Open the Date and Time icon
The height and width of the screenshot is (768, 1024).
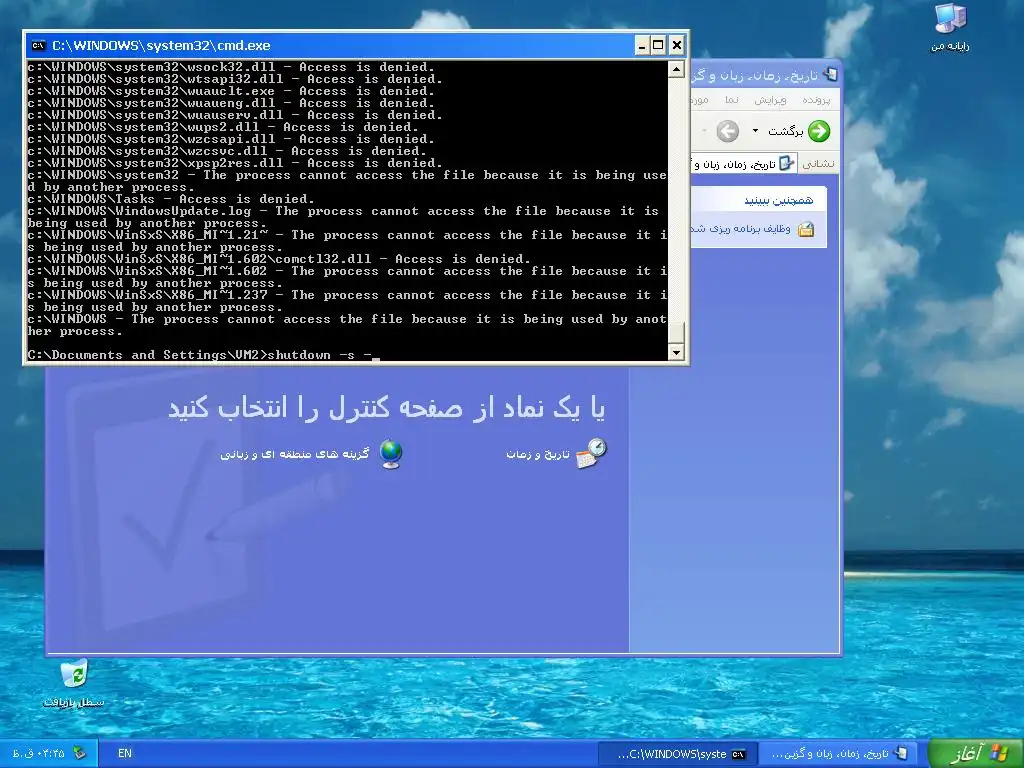[x=592, y=453]
